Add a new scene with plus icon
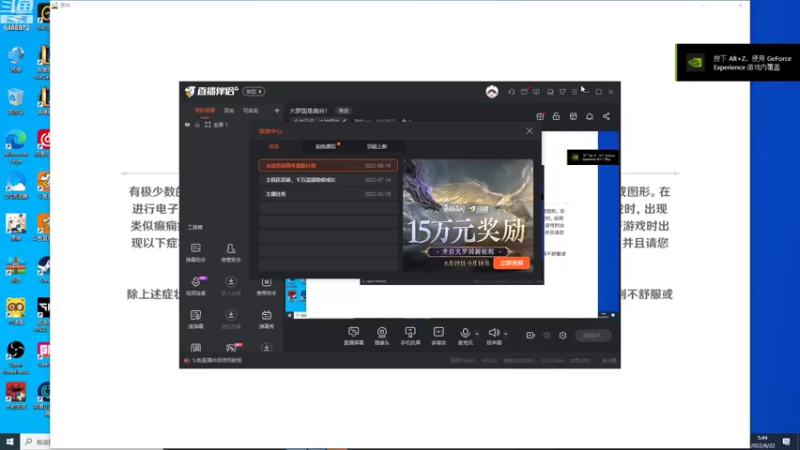 (x=277, y=111)
